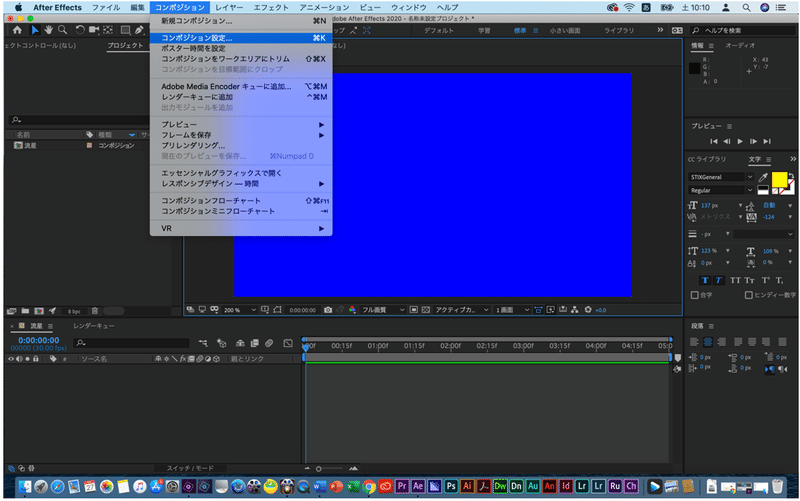
Task: Open the Regular font style dropdown
Action: 721,190
